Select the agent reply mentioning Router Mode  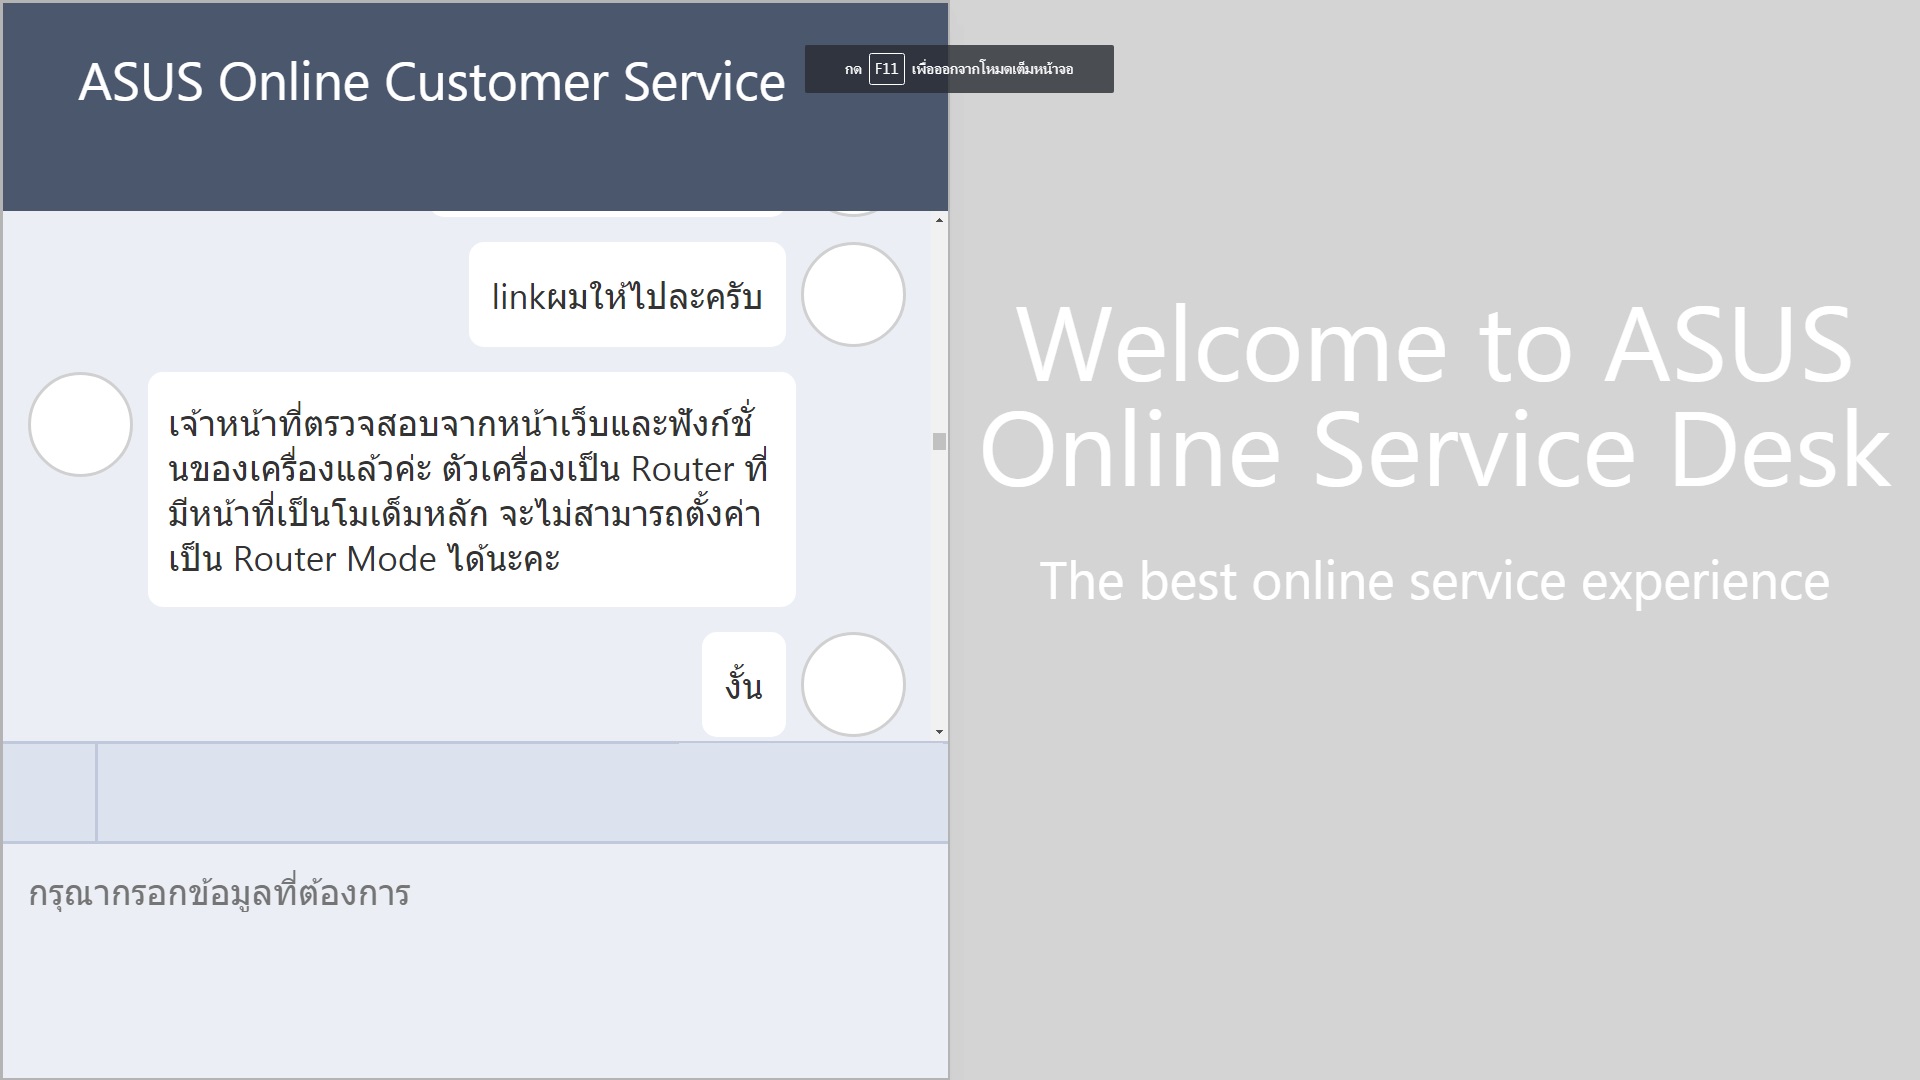pyautogui.click(x=472, y=490)
